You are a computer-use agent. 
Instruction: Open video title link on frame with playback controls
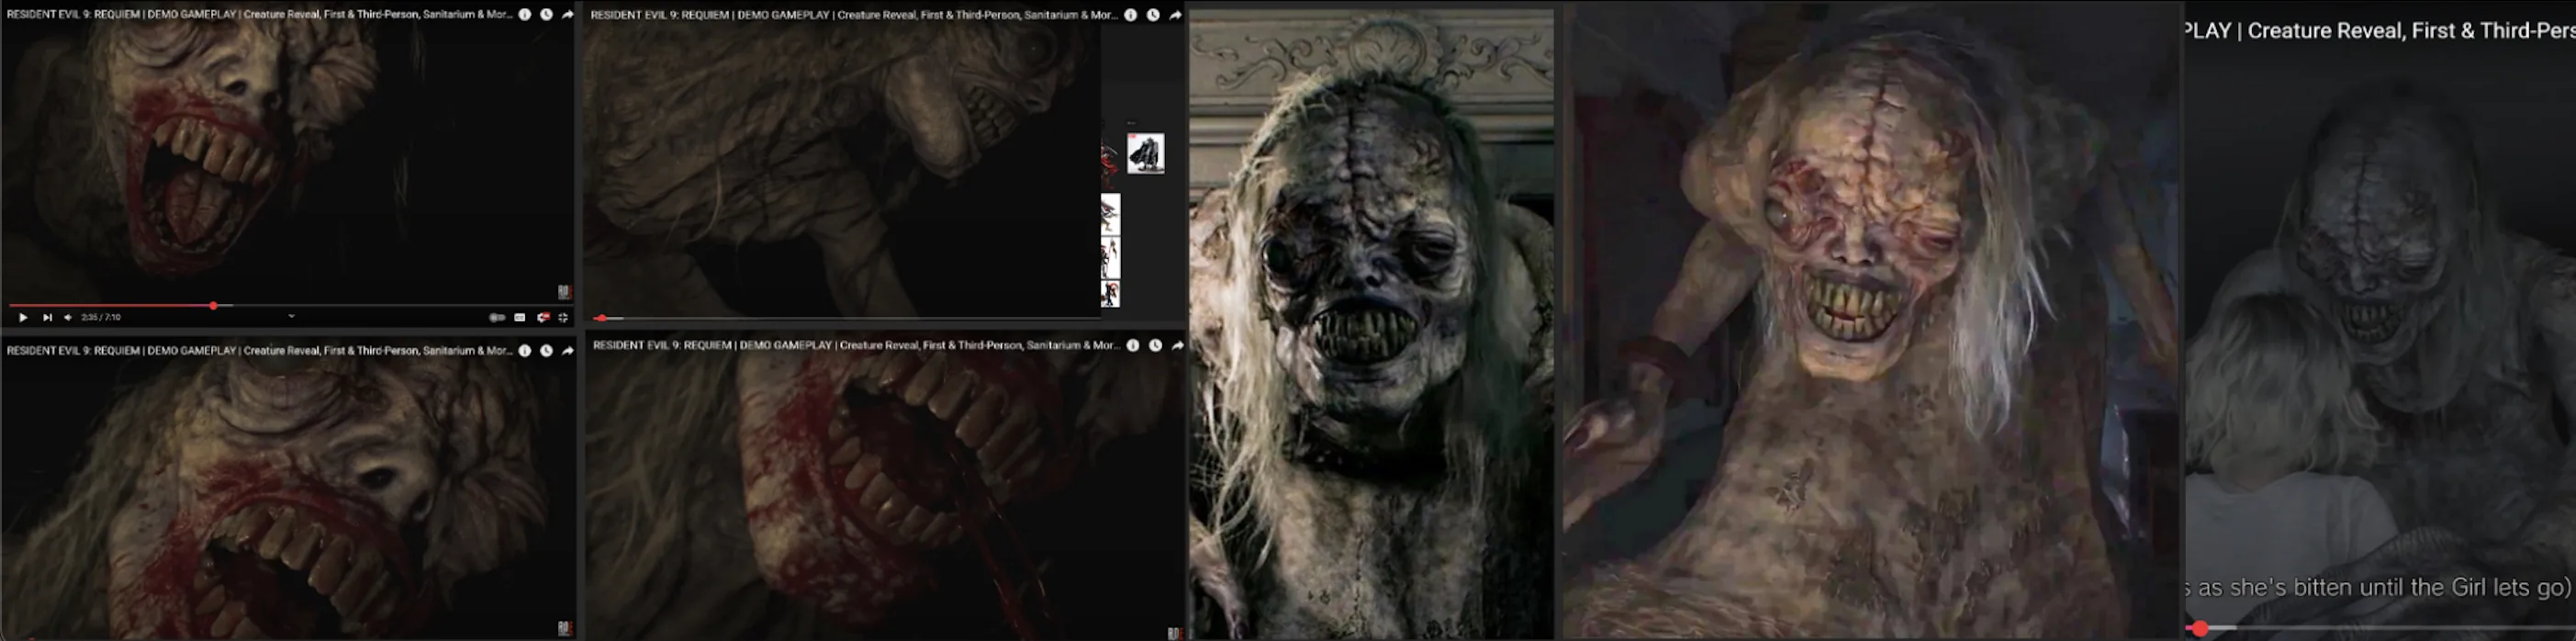[259, 15]
